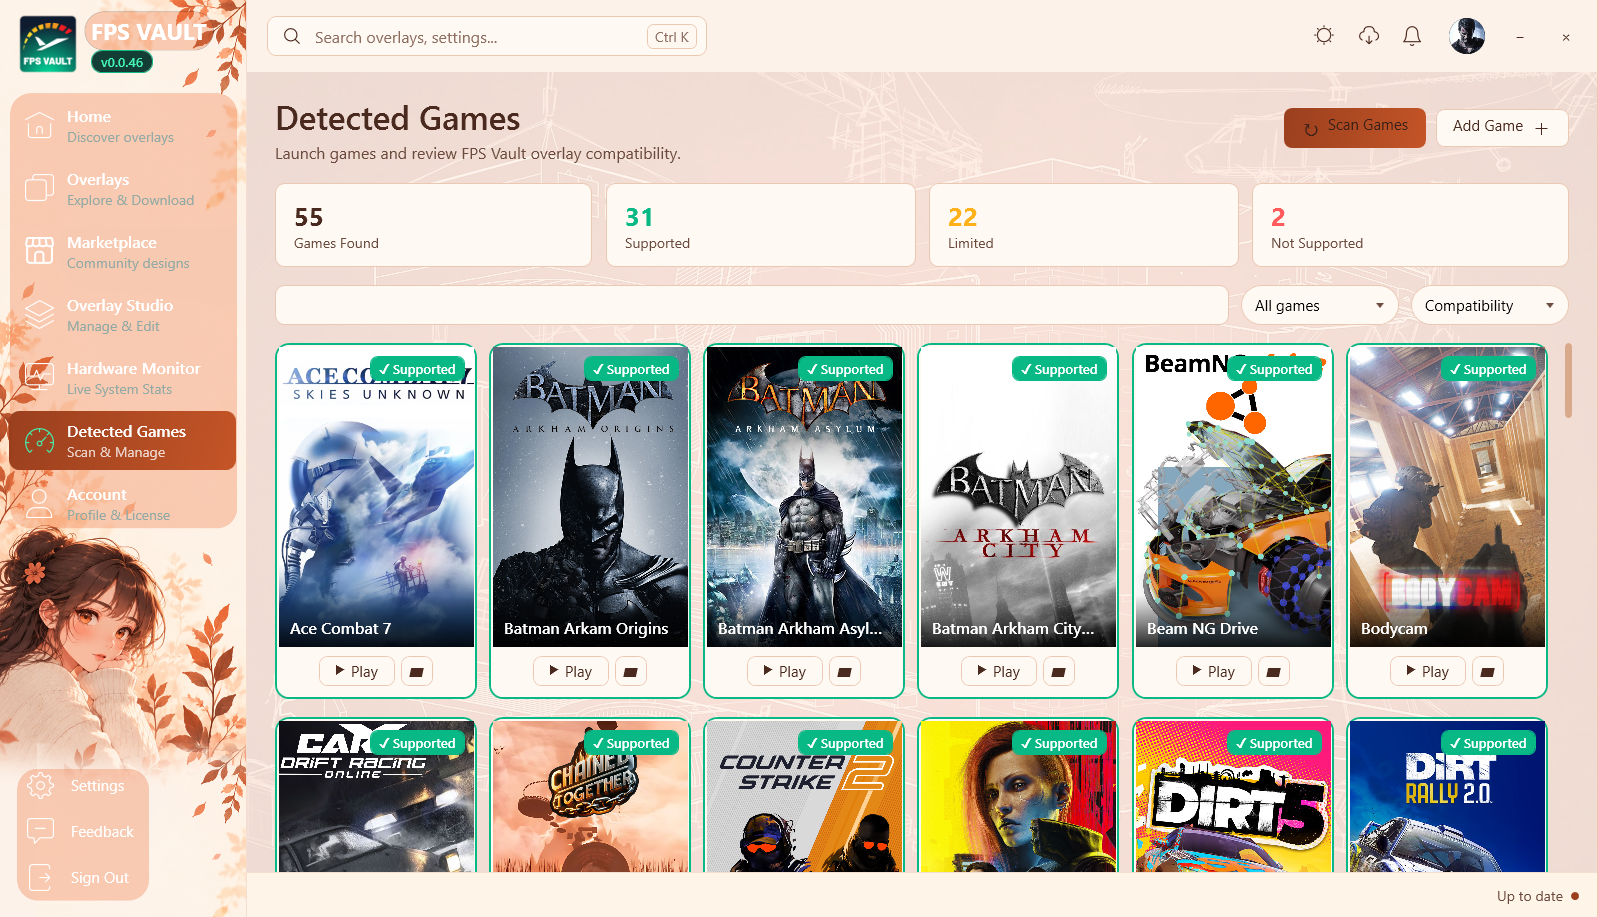Image resolution: width=1598 pixels, height=917 pixels.
Task: Click the Sign Out icon
Action: (41, 877)
